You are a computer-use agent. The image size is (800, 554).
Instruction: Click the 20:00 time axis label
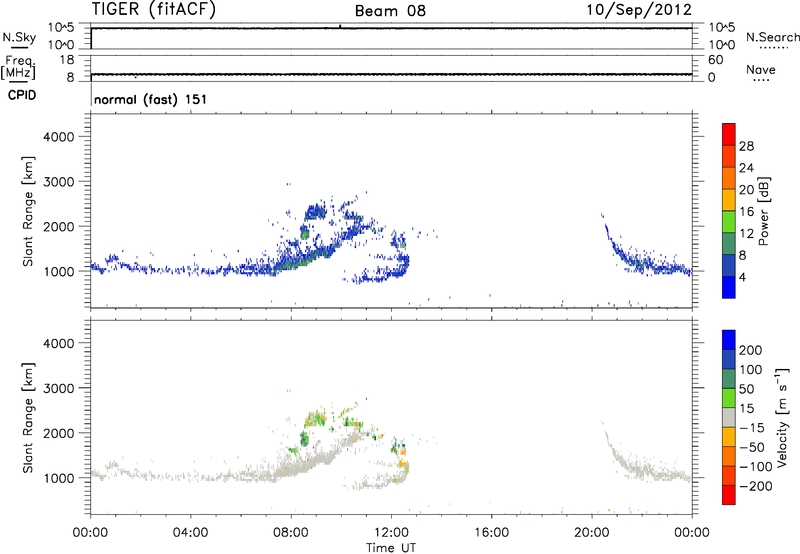[592, 533]
